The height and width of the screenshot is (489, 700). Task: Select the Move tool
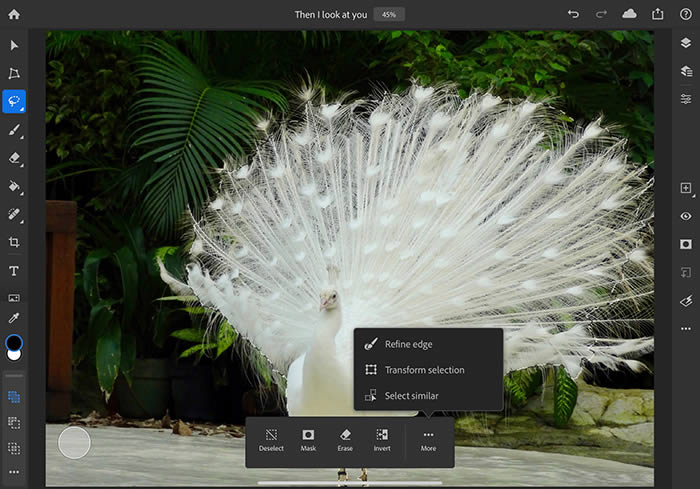pyautogui.click(x=14, y=45)
